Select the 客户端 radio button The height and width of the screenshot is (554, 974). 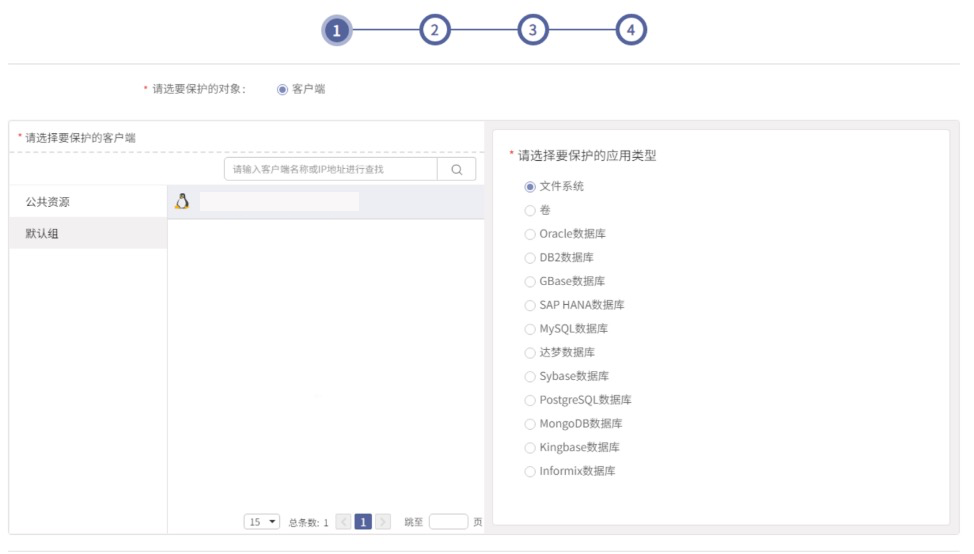pos(283,89)
